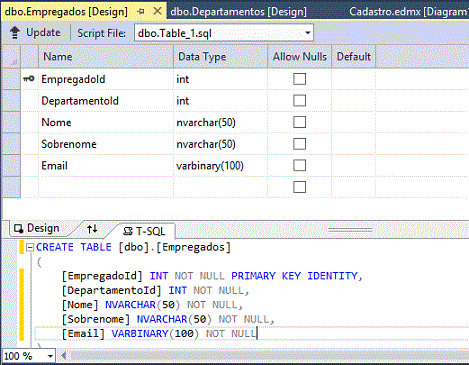Screen dimensions: 469x365
Task: Click the horizontal scrollbar left arrow
Action: (63, 356)
